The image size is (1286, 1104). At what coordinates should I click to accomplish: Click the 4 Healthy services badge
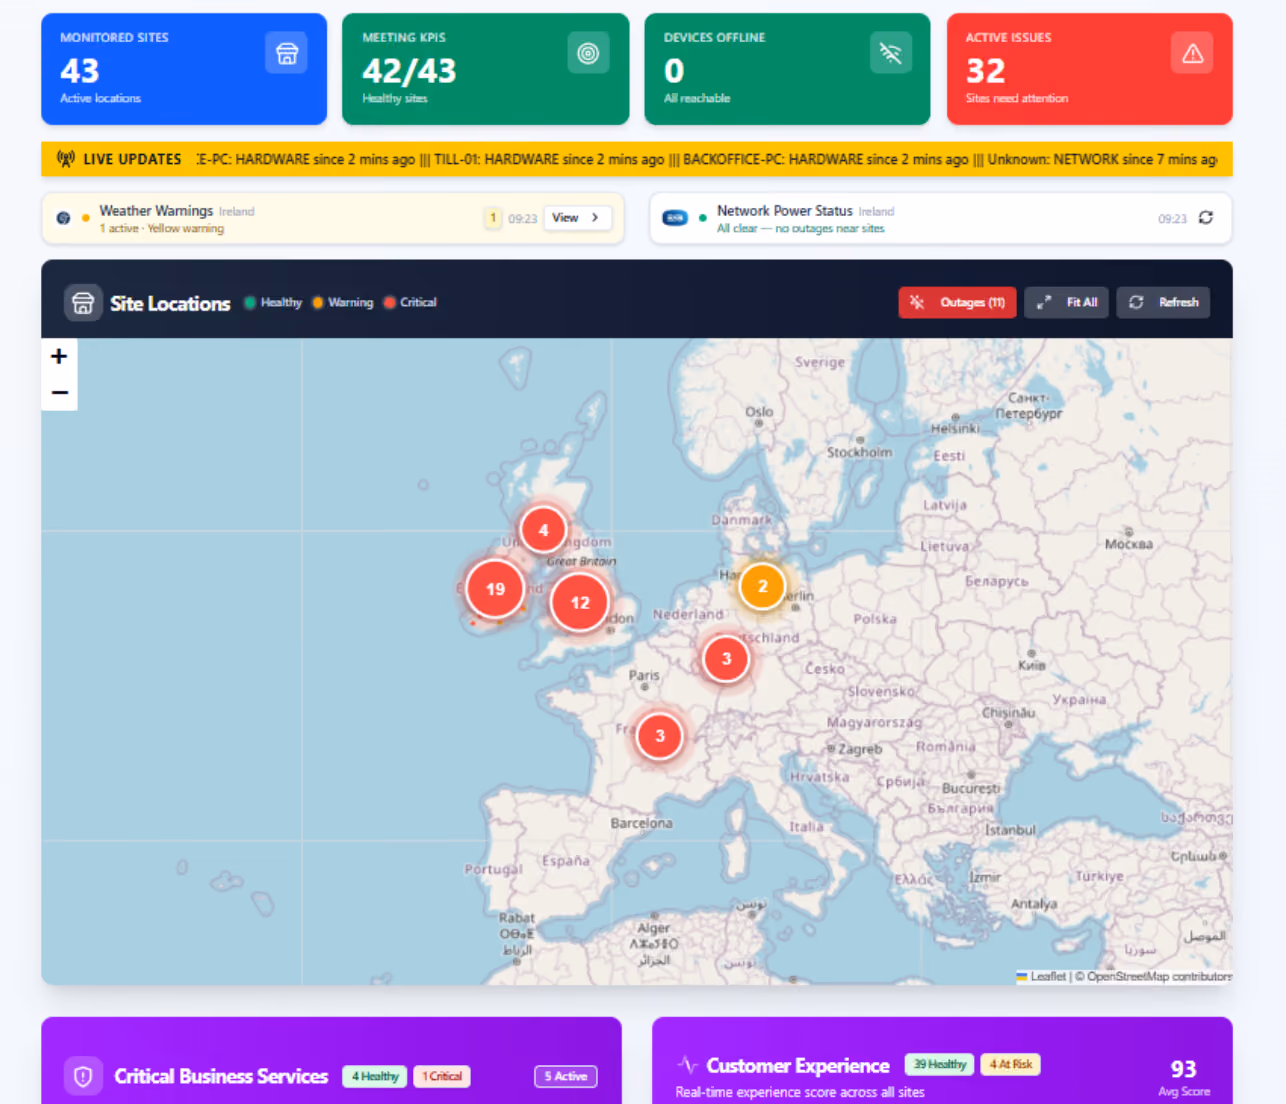375,1076
